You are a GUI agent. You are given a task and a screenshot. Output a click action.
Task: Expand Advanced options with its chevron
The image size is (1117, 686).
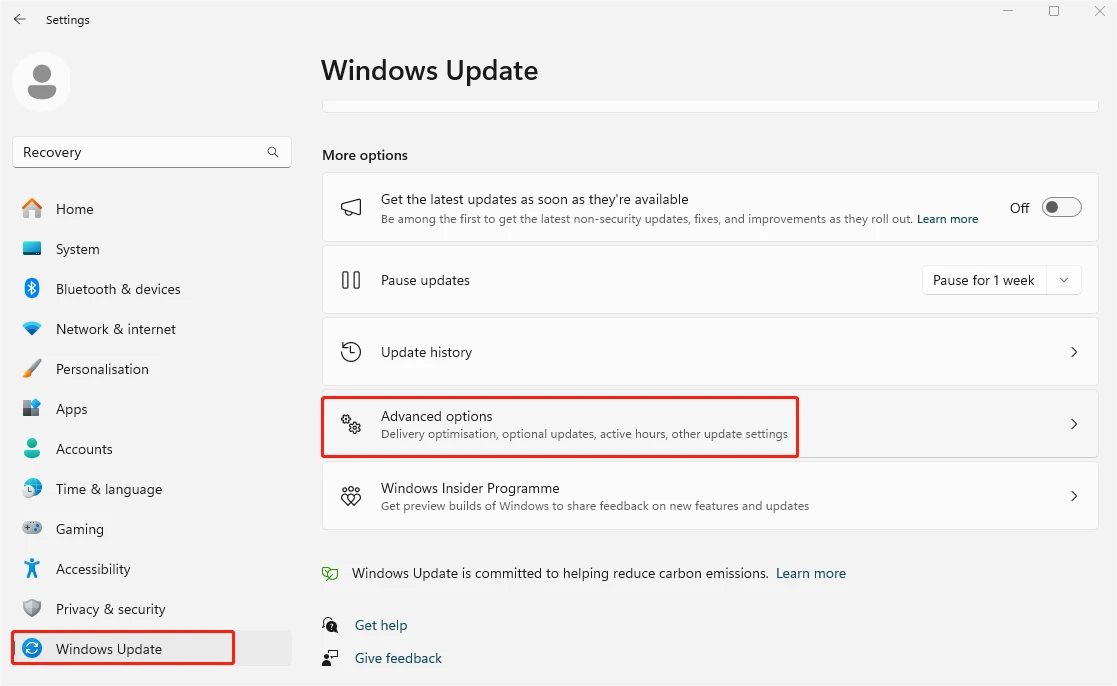pos(1074,424)
